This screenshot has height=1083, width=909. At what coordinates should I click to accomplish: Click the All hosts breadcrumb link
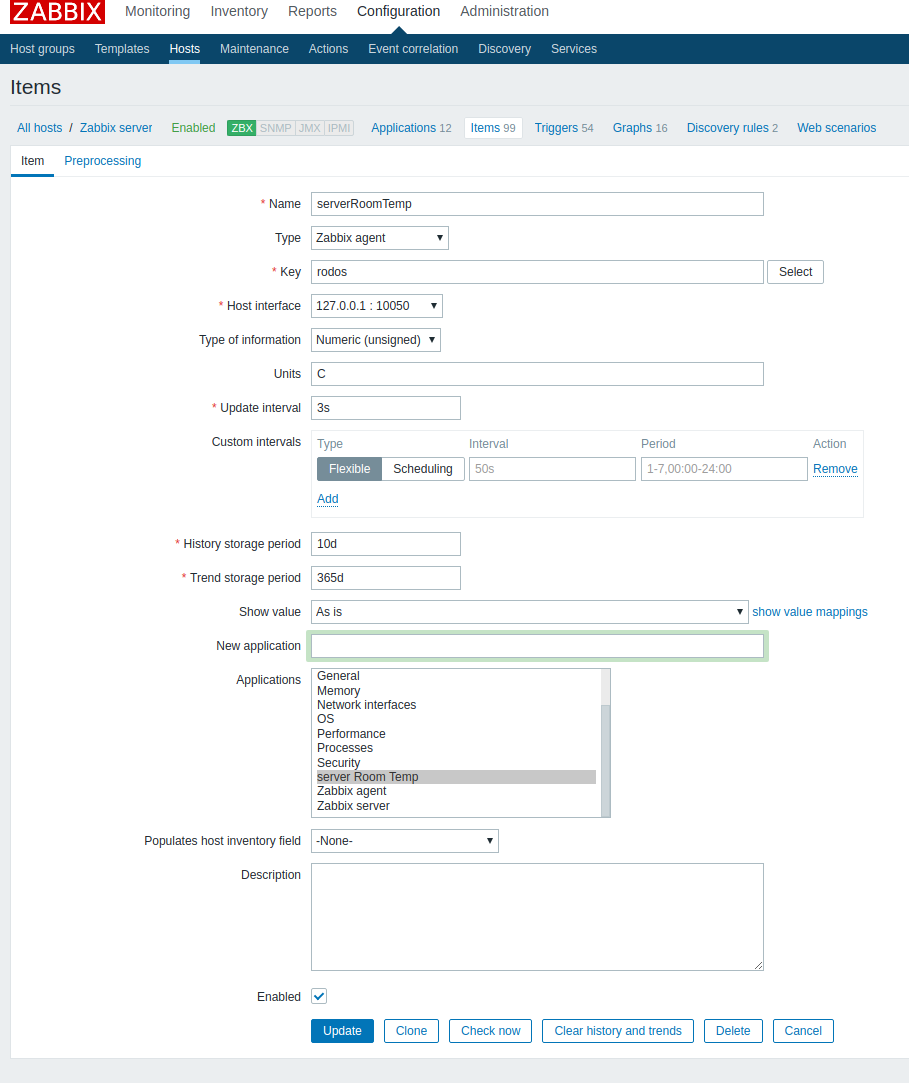click(x=39, y=128)
